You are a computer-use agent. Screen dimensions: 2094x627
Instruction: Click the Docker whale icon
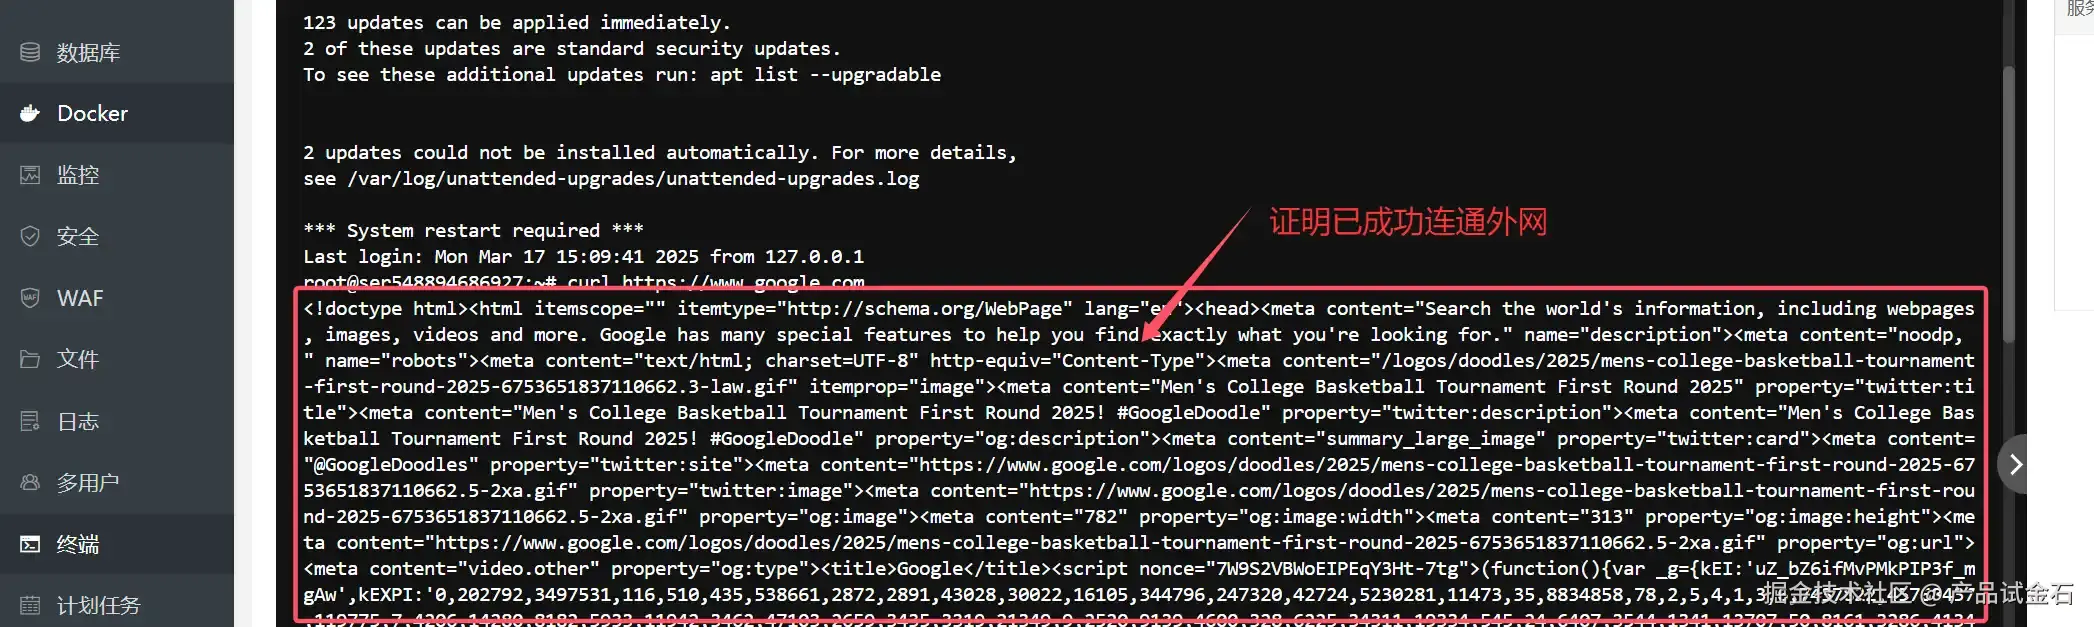pyautogui.click(x=30, y=113)
